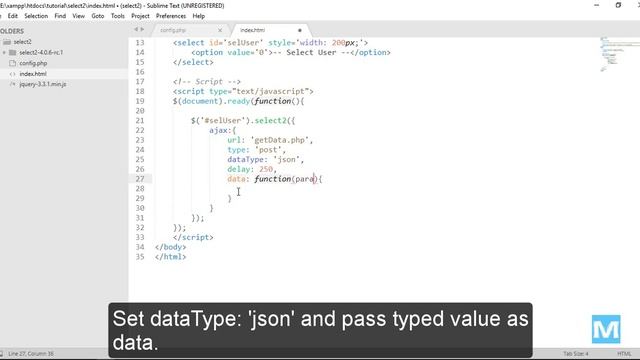
Task: Open the Tools menu
Action: tap(118, 16)
